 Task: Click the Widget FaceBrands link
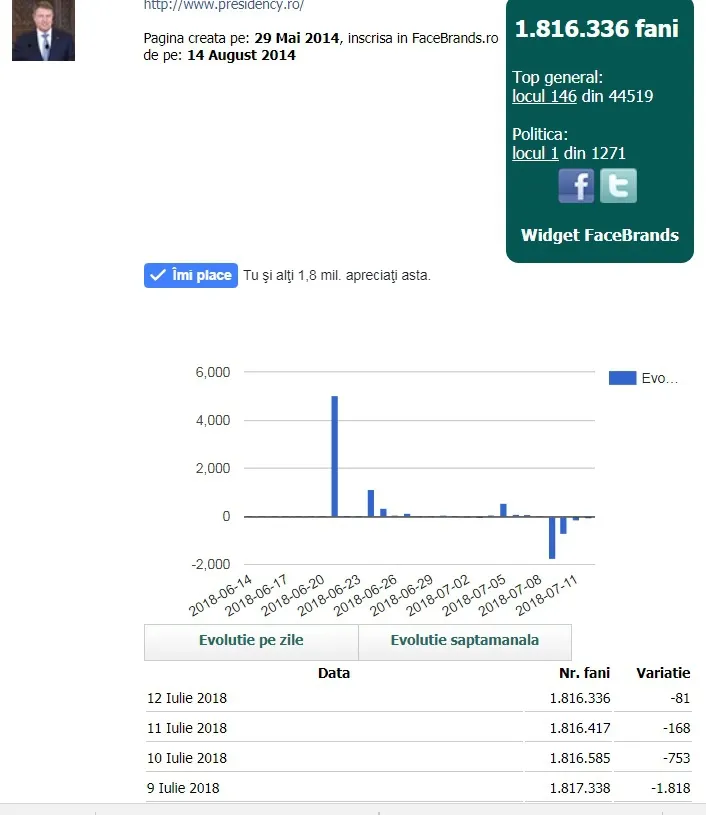point(599,235)
